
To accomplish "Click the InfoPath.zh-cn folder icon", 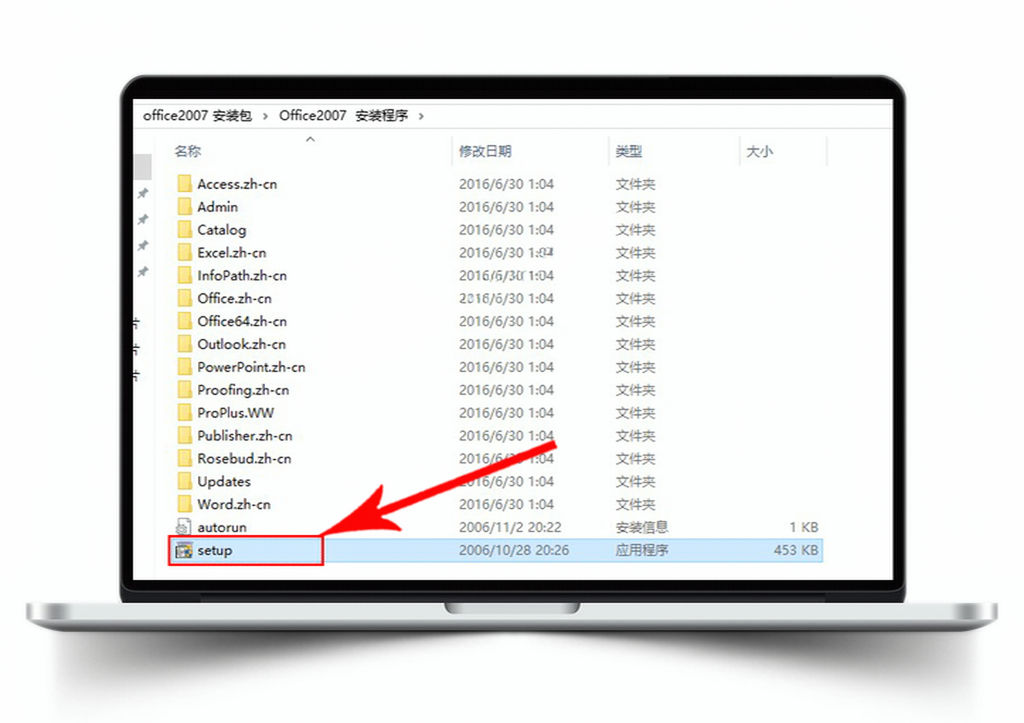I will click(184, 276).
